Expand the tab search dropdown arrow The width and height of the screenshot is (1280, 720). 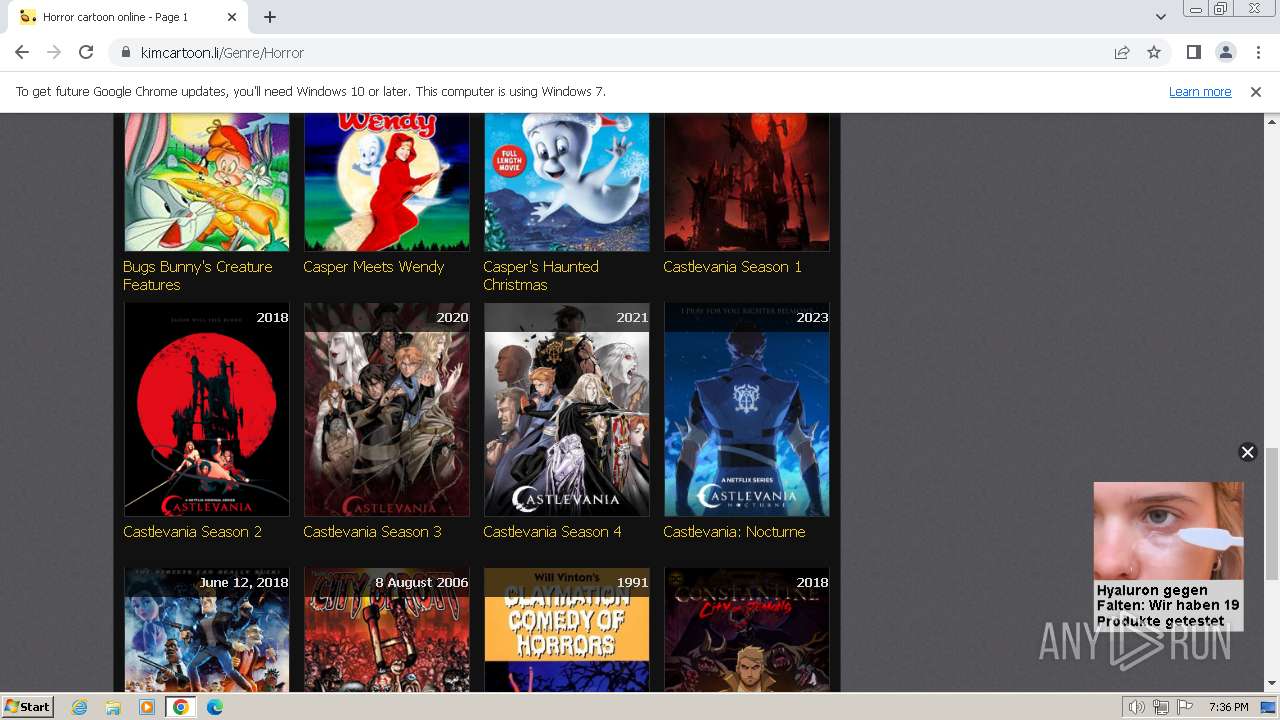(x=1160, y=17)
